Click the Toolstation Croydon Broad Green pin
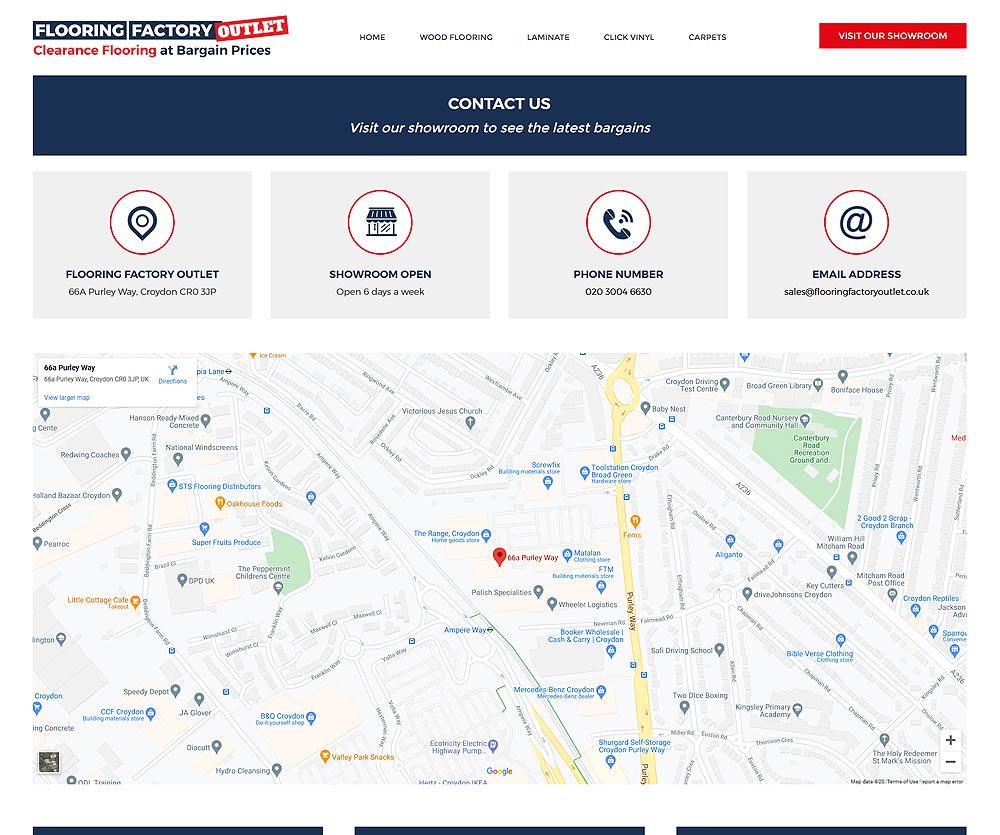The image size is (1000, 835). click(x=584, y=473)
